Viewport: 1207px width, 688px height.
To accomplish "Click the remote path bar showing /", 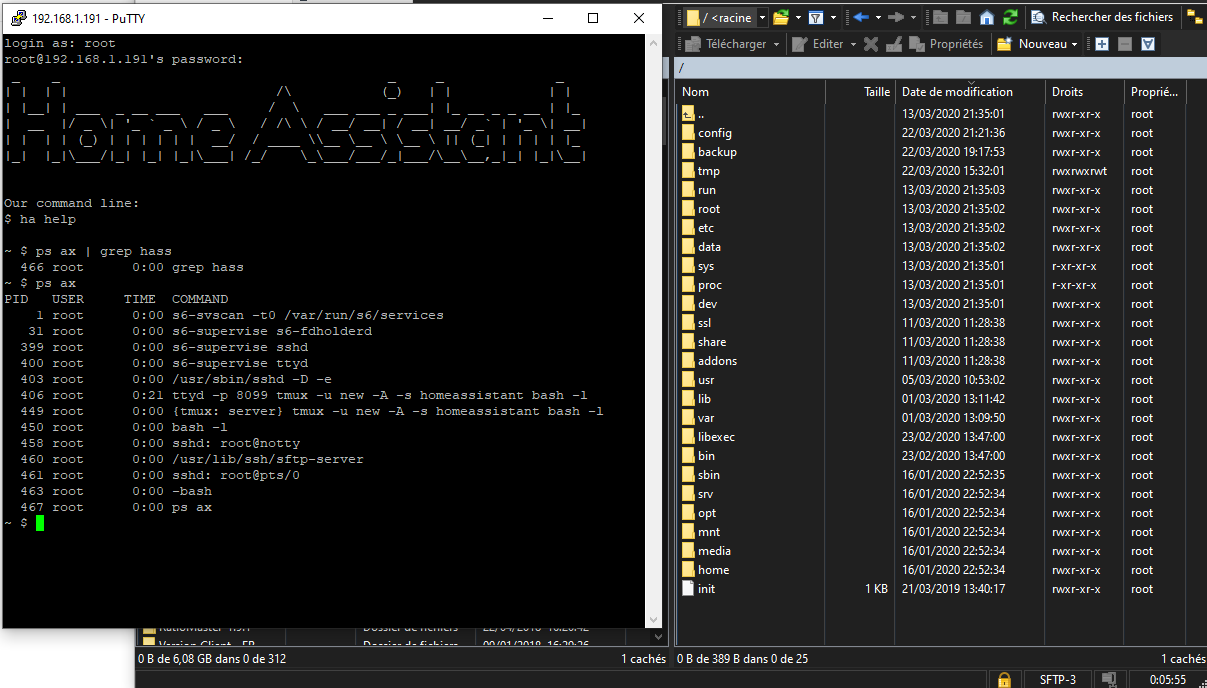I will 940,67.
